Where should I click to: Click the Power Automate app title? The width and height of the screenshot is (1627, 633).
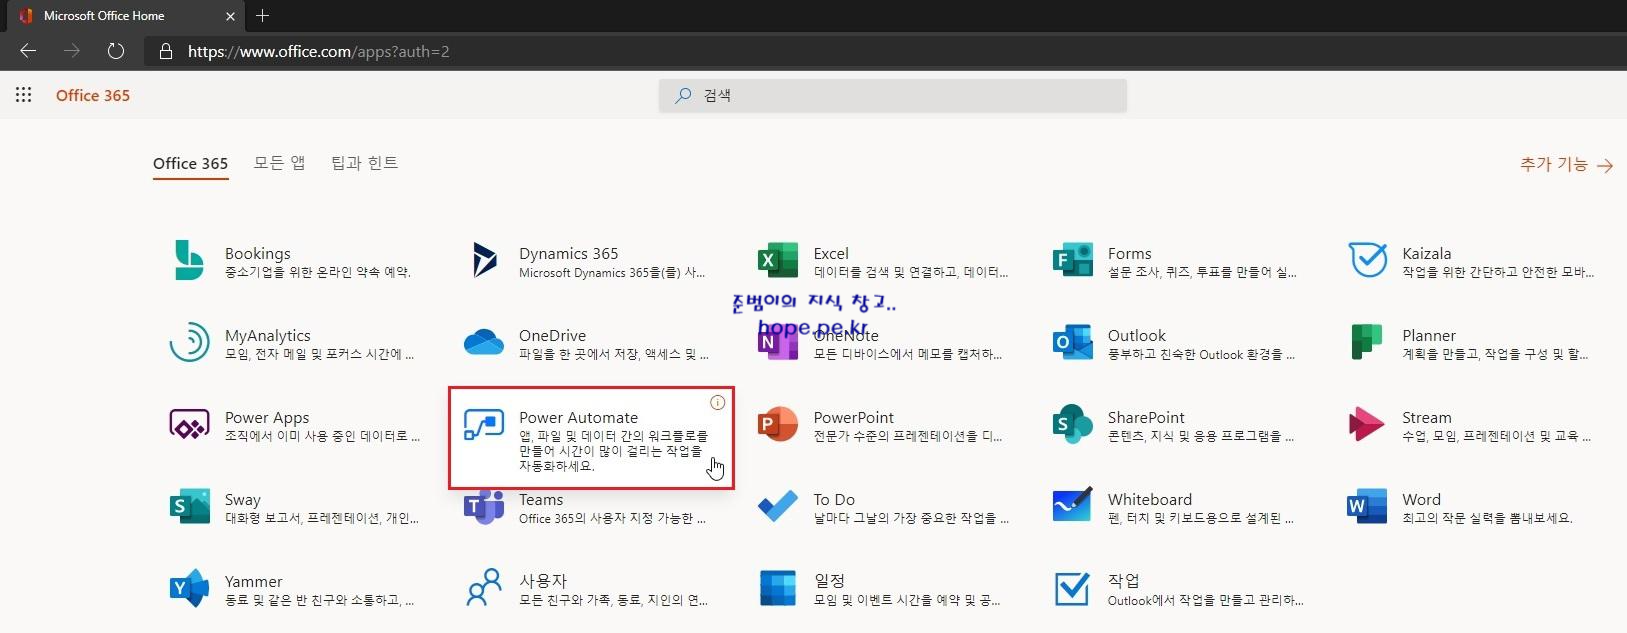pos(578,417)
